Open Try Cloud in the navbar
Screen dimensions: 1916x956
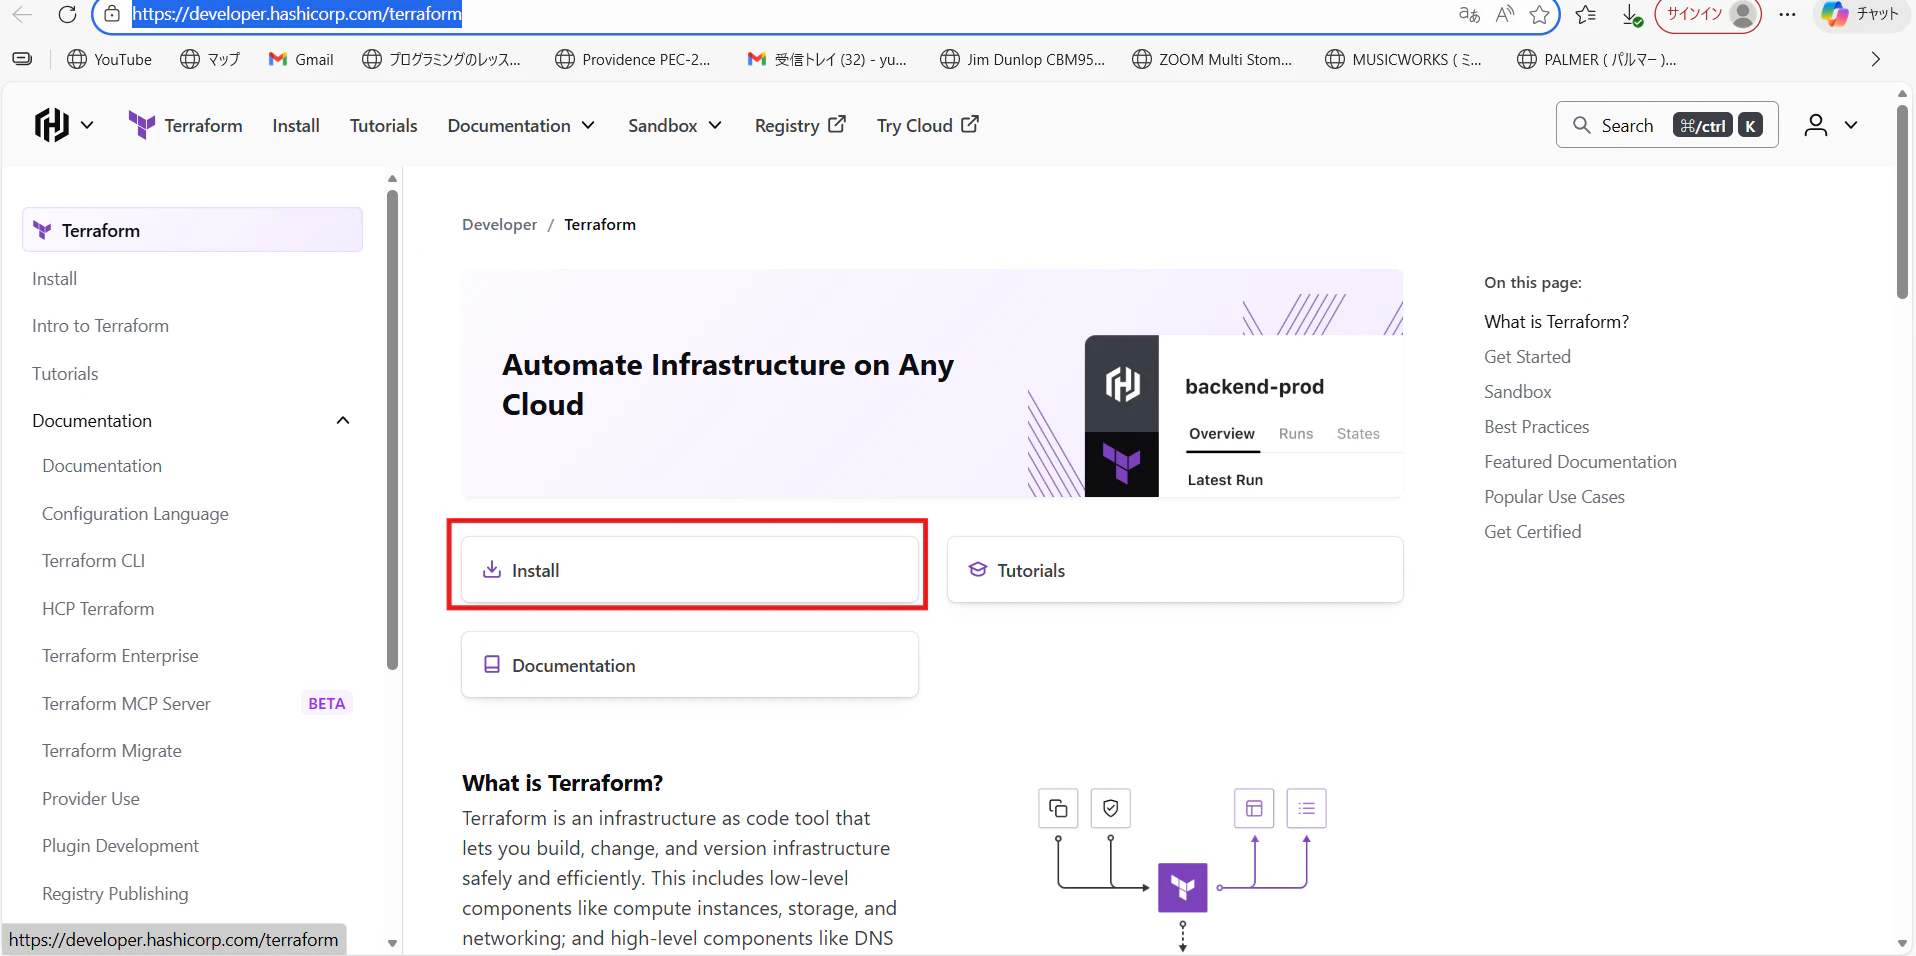tap(928, 125)
